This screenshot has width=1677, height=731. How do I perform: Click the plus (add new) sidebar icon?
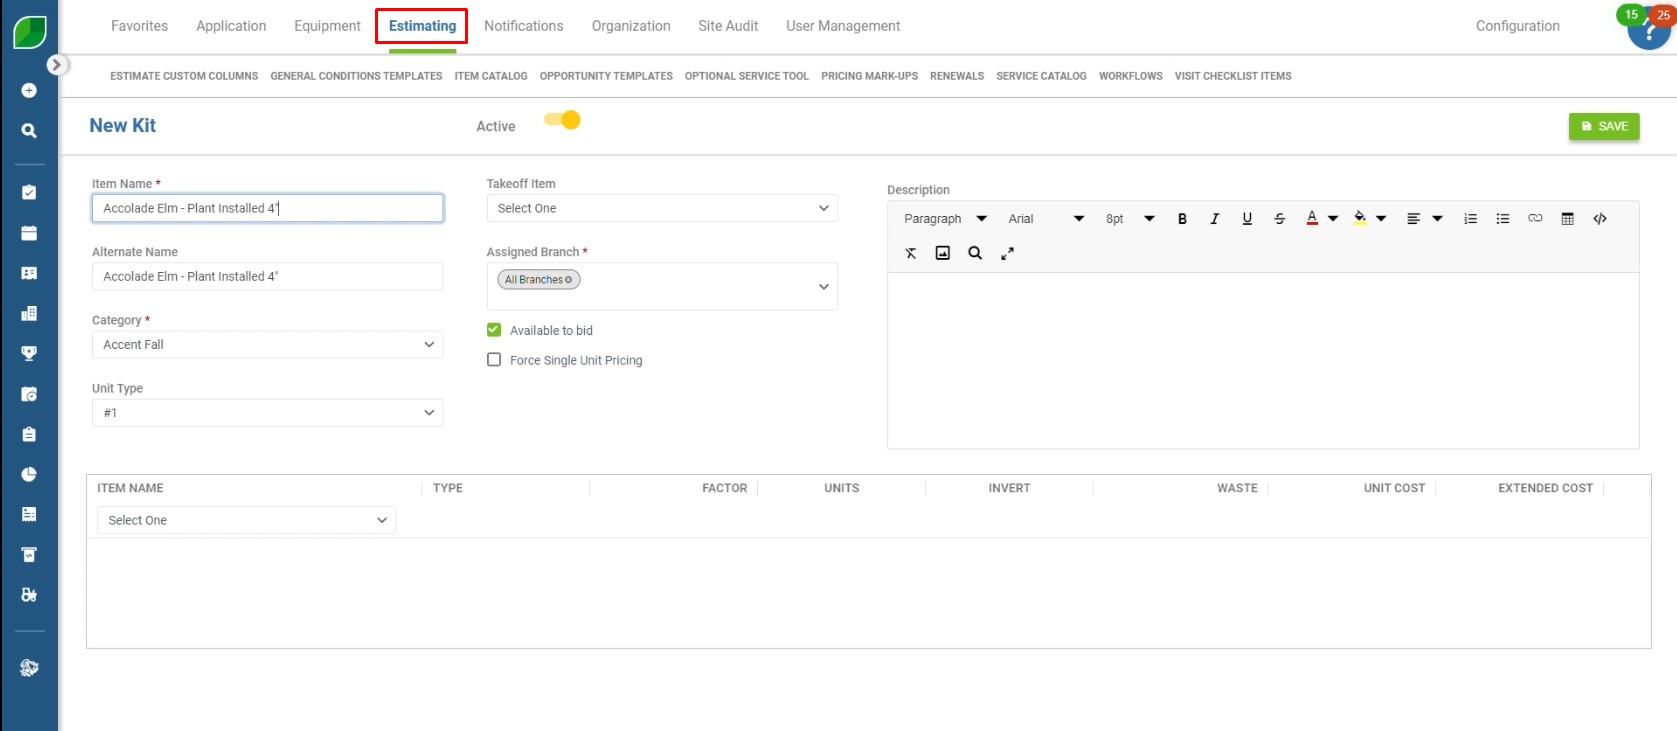(29, 91)
